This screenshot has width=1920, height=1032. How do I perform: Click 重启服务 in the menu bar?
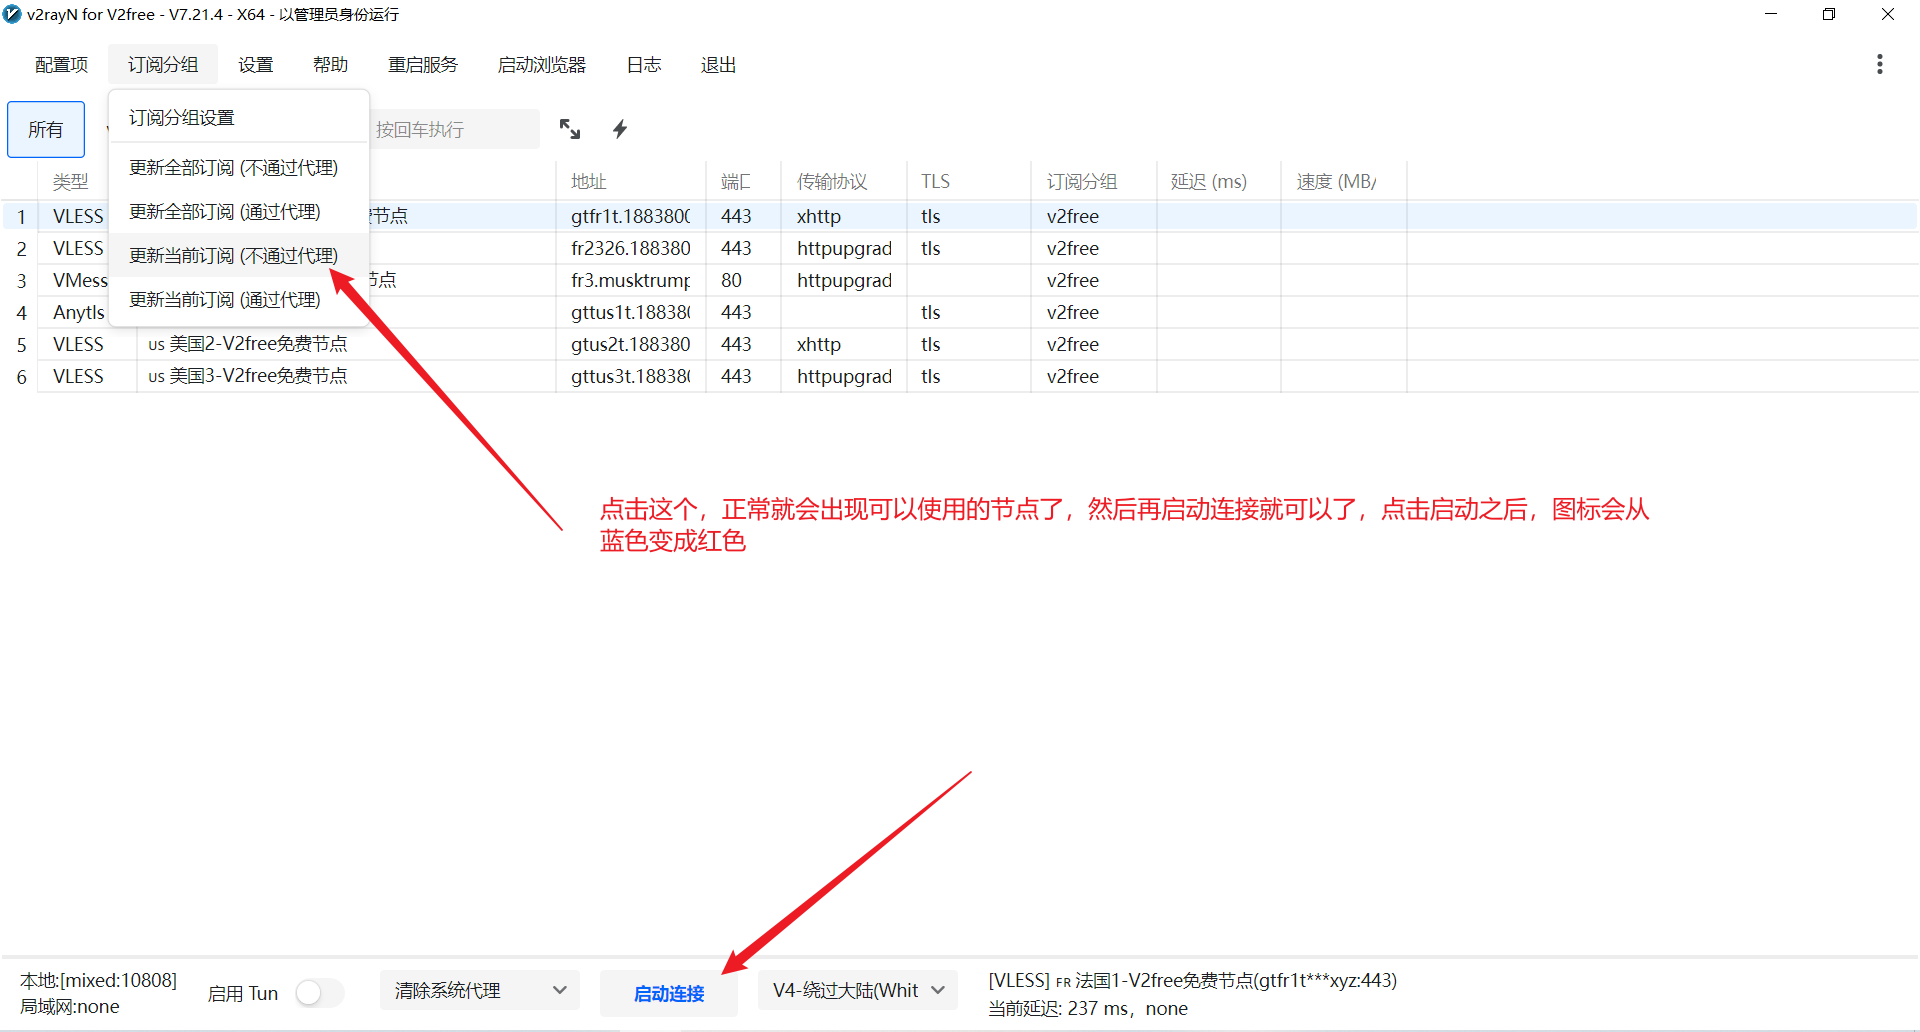tap(423, 65)
